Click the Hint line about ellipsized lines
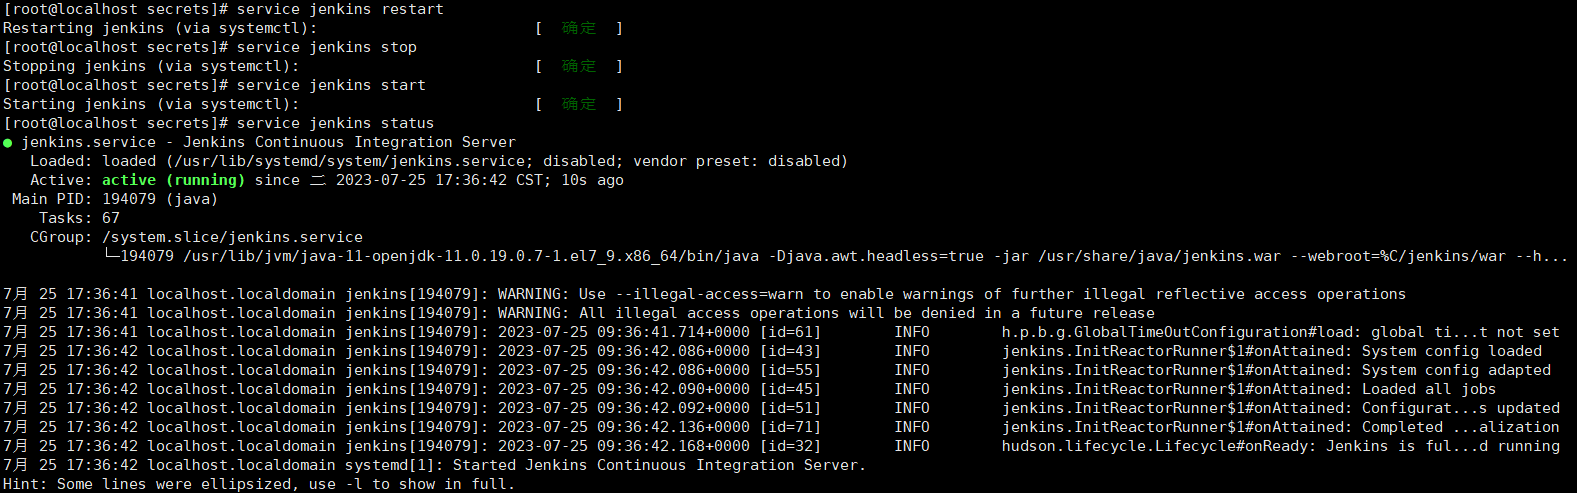The image size is (1577, 493). tap(258, 484)
